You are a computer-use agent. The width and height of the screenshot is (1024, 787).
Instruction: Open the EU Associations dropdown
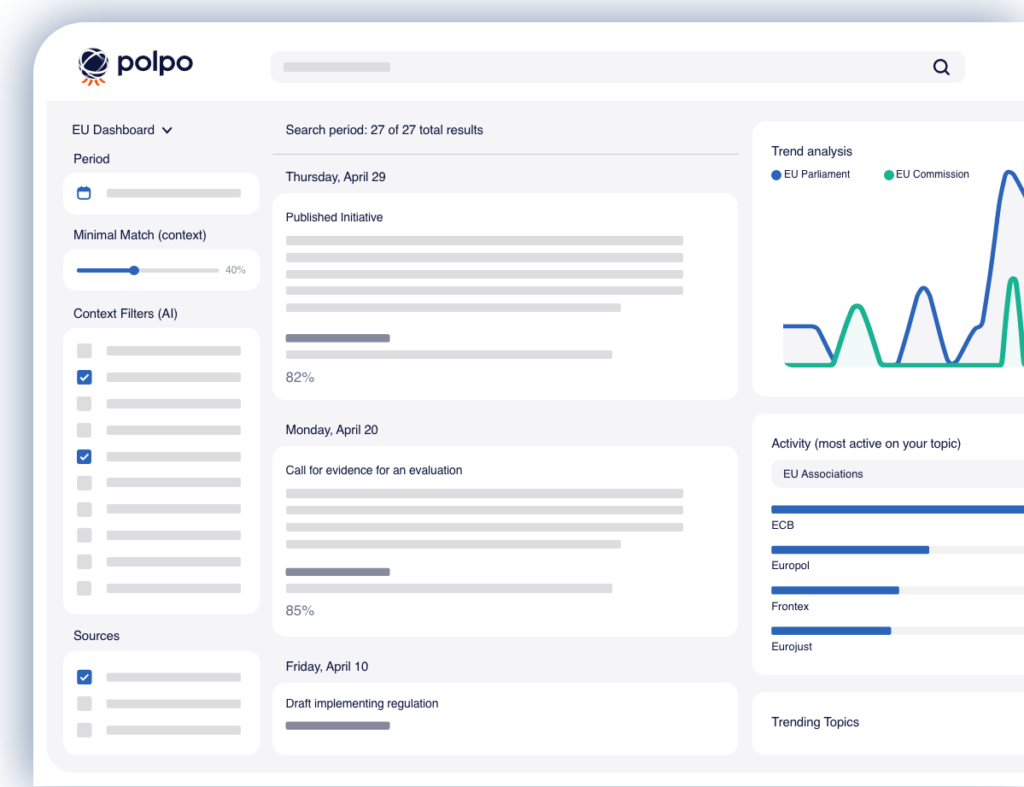[897, 474]
